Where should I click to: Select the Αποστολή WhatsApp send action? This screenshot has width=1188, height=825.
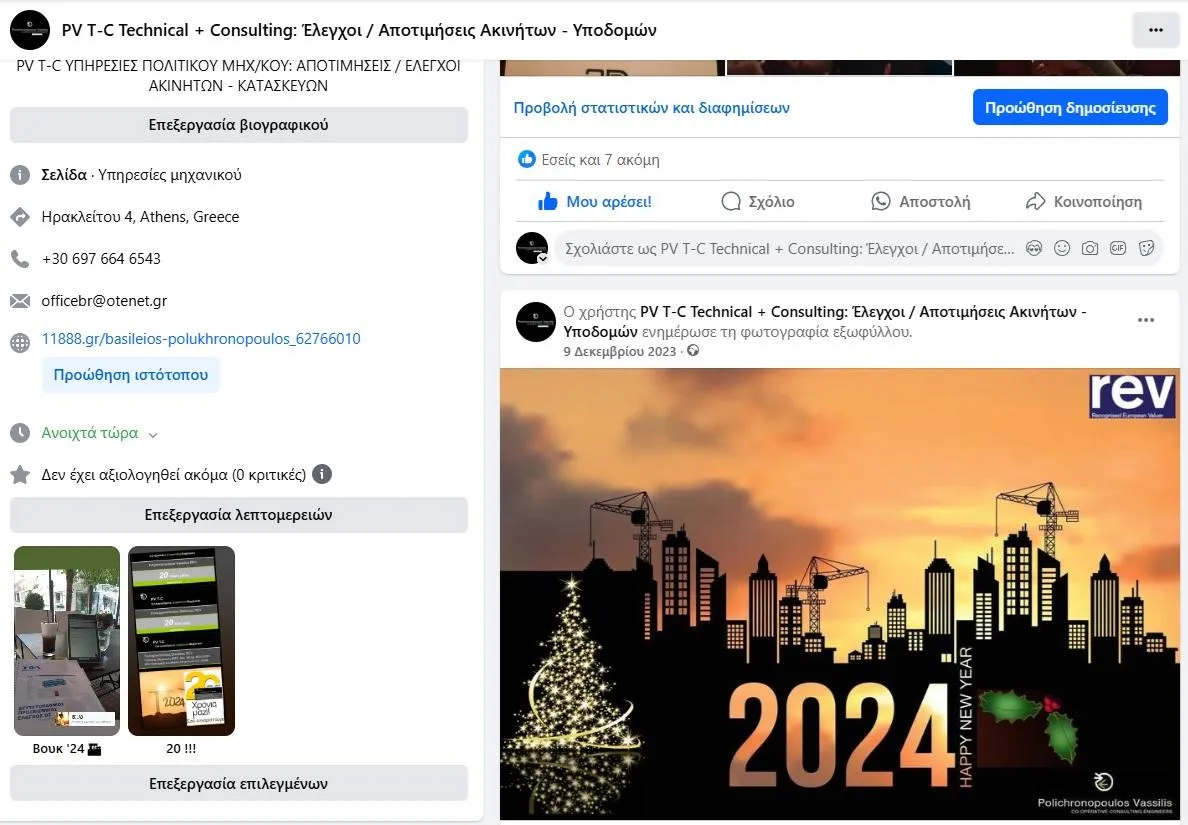pos(921,202)
